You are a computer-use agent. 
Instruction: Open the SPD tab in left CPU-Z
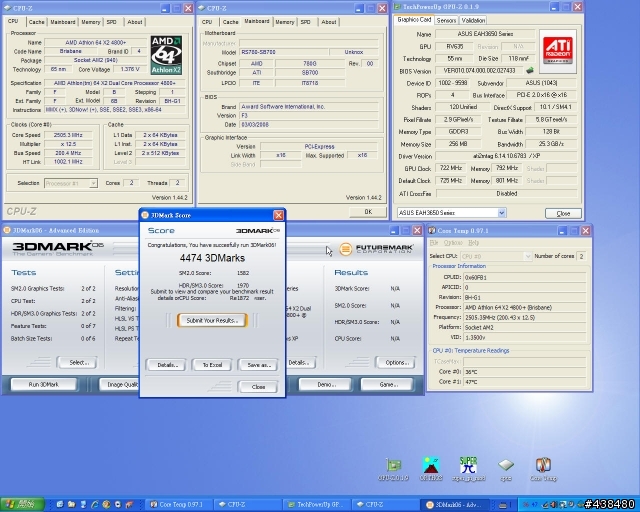click(112, 22)
